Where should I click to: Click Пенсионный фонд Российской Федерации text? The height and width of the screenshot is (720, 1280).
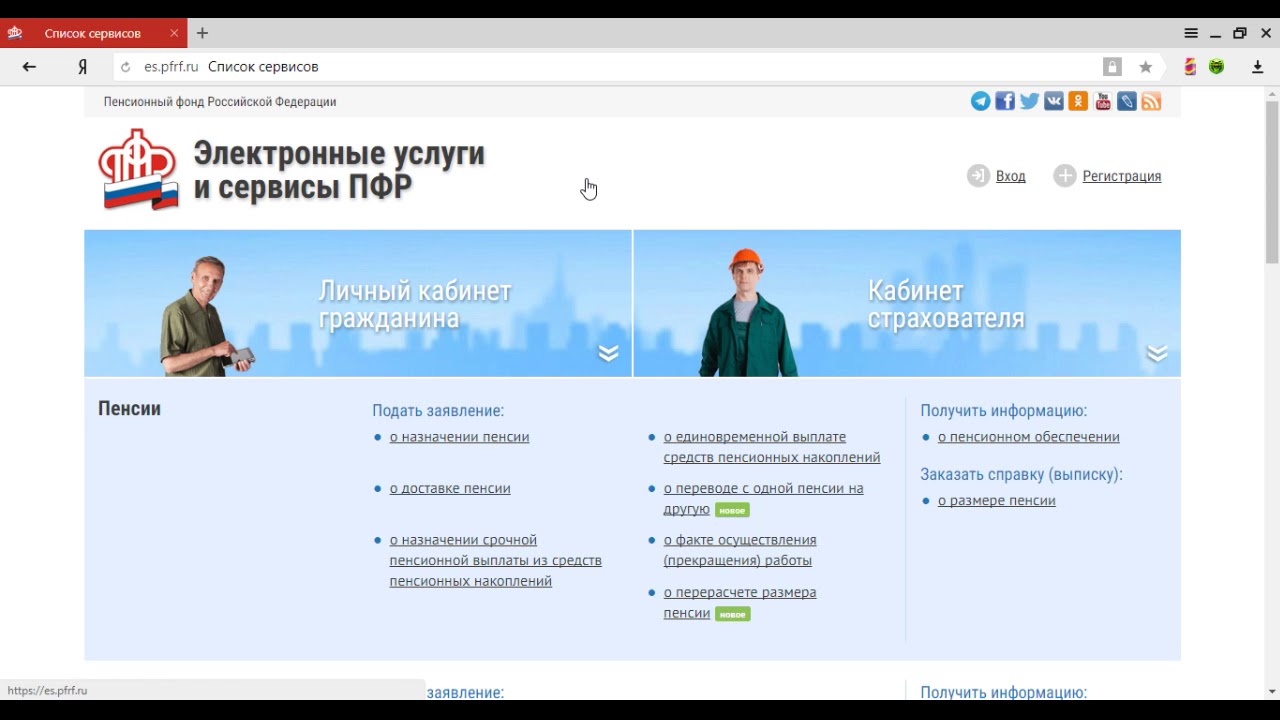220,102
